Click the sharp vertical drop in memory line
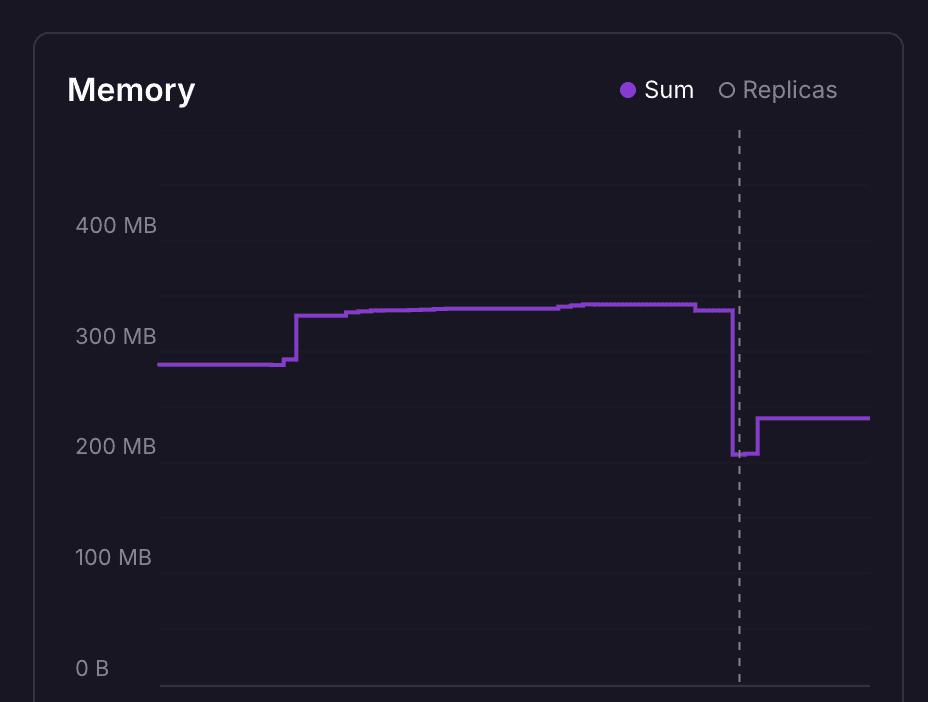928x702 pixels. 734,380
